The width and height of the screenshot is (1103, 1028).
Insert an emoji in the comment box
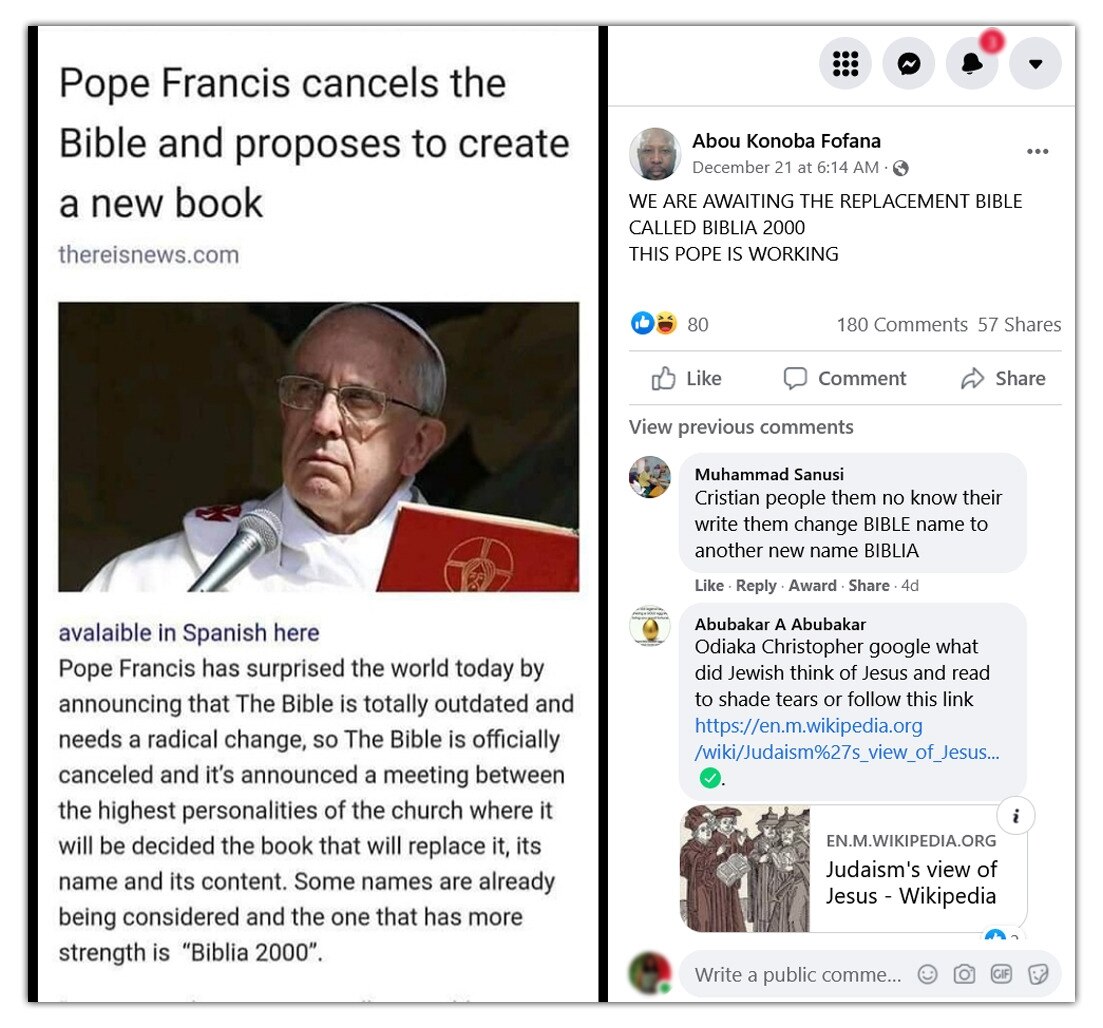click(927, 974)
